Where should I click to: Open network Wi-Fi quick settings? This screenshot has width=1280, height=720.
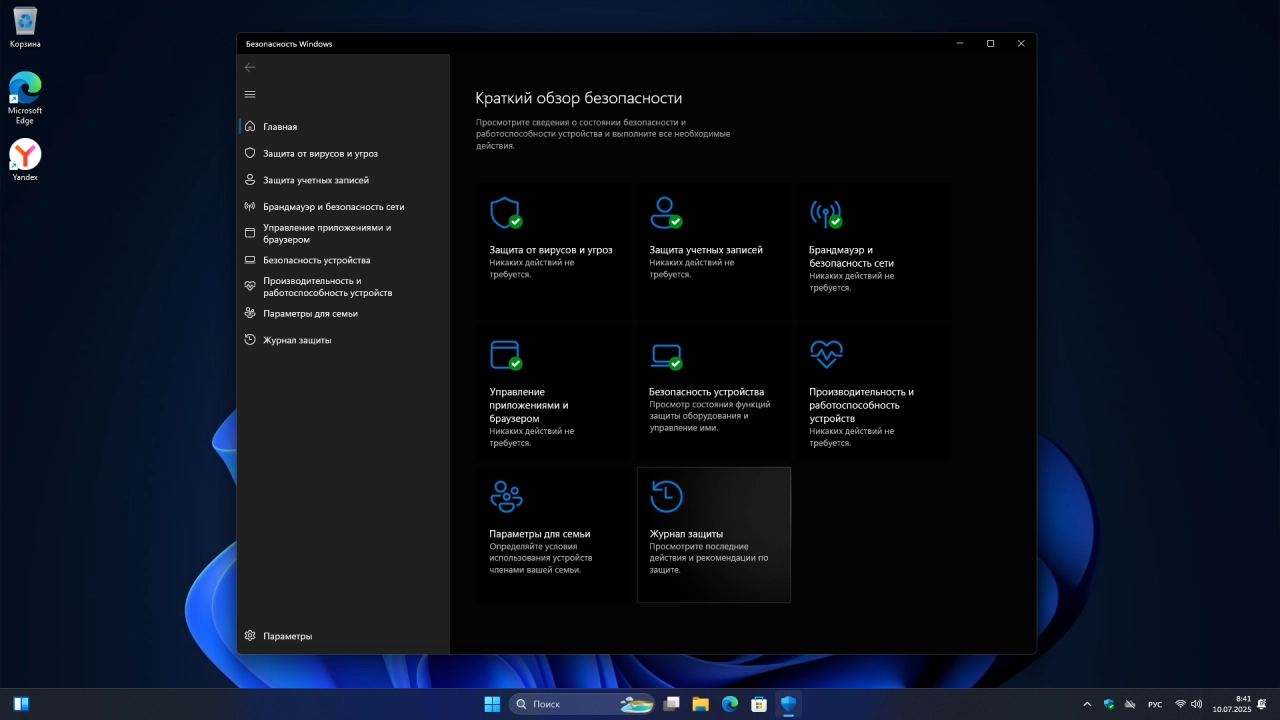click(1180, 704)
